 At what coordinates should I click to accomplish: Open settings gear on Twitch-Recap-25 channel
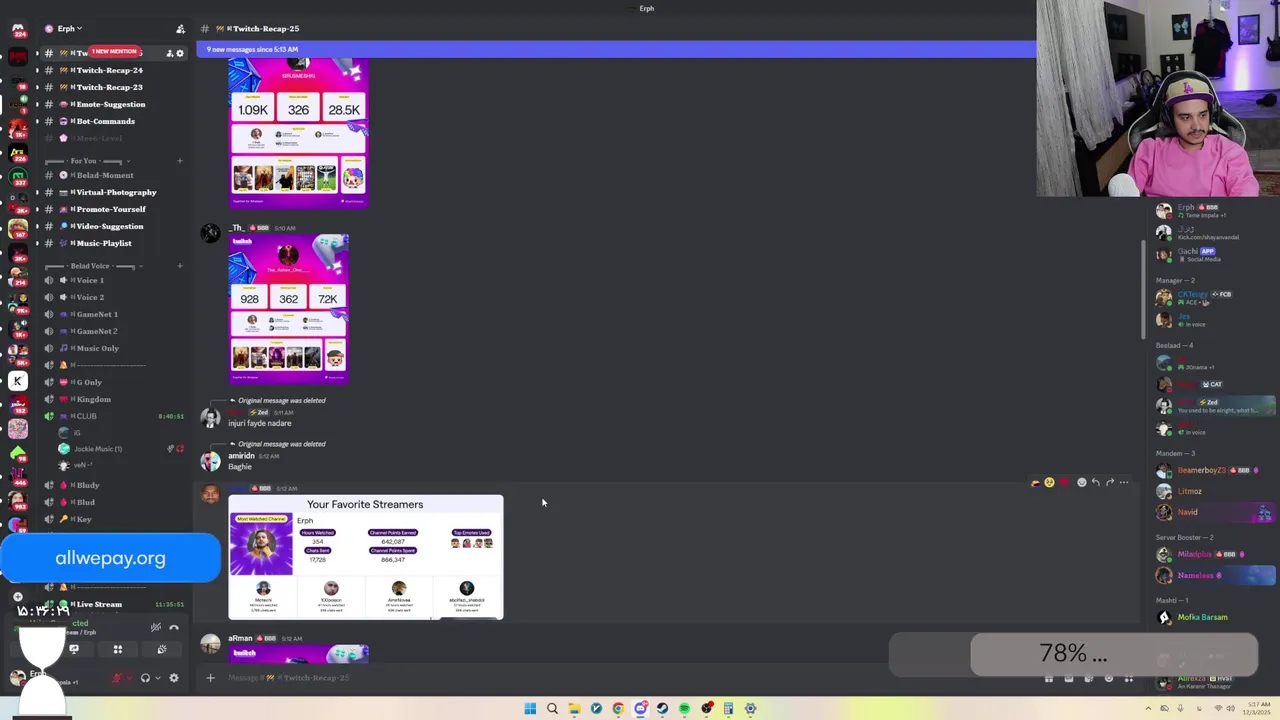pos(180,53)
